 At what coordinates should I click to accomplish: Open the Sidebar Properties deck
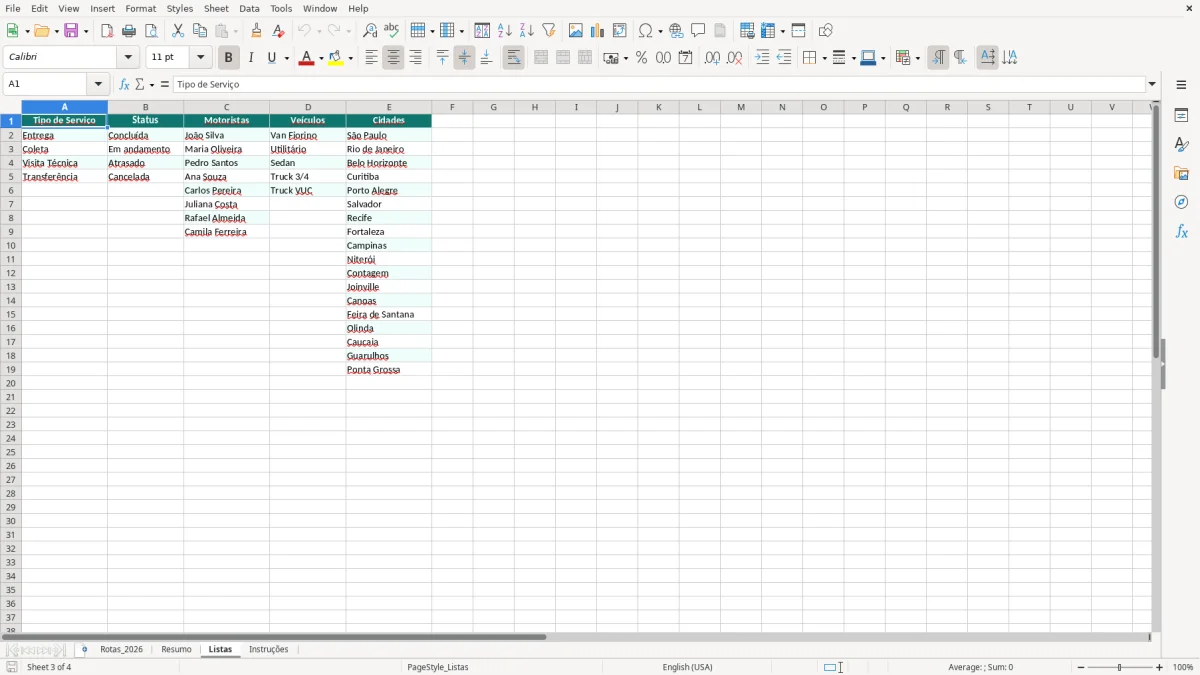click(1181, 115)
